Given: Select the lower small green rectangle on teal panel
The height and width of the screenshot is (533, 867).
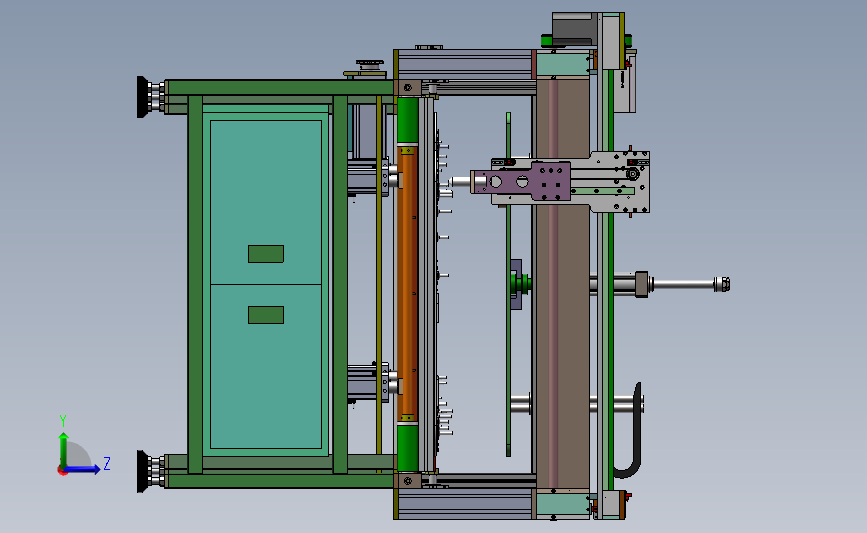Looking at the screenshot, I should 266,315.
